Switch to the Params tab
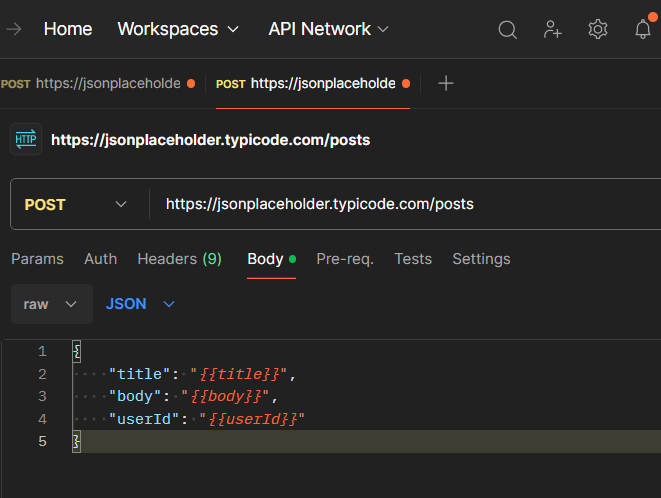Image resolution: width=661 pixels, height=498 pixels. (37, 259)
